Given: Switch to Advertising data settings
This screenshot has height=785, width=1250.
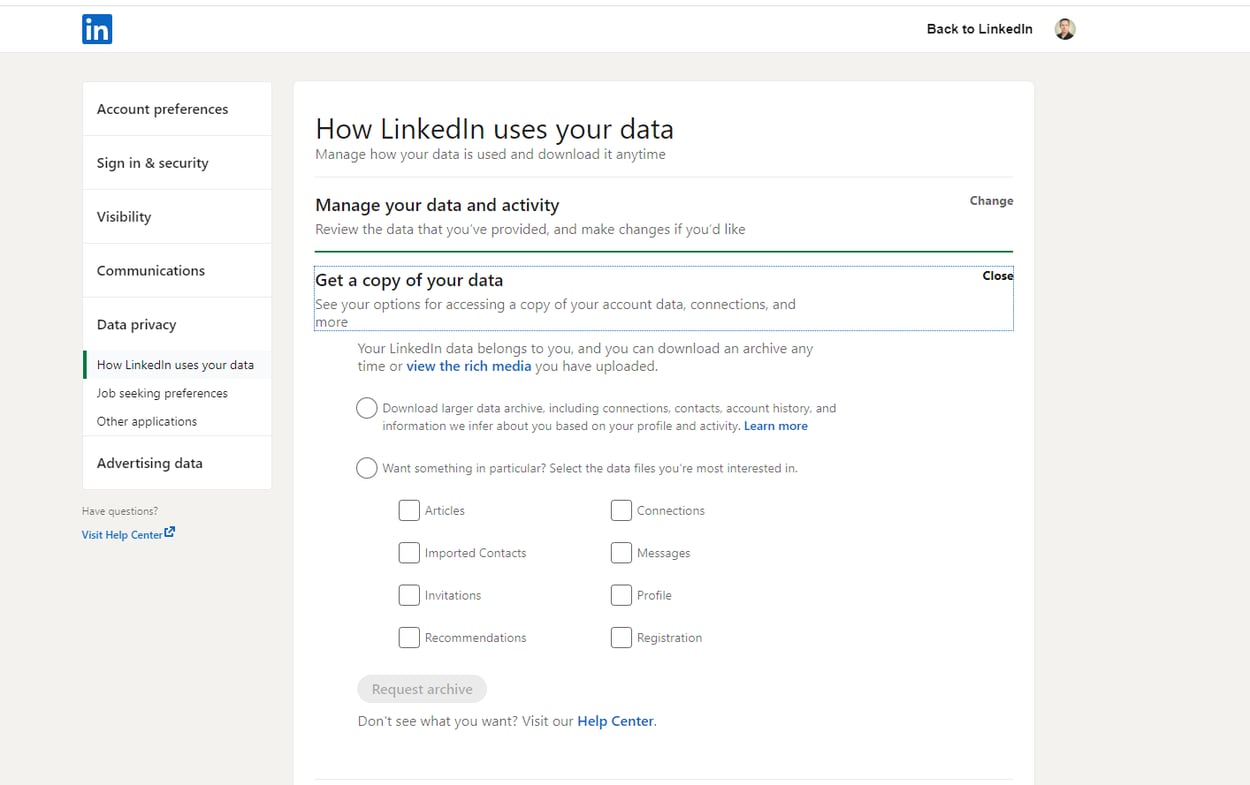Looking at the screenshot, I should coord(150,463).
